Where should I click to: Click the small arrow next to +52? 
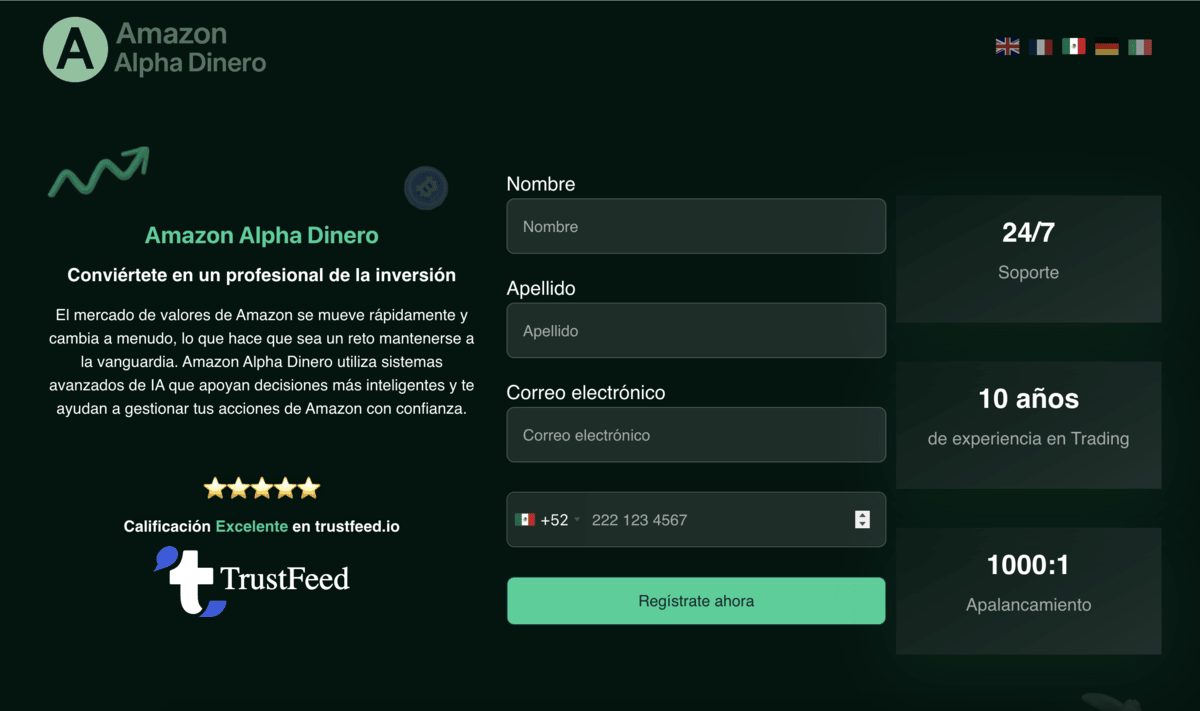pyautogui.click(x=577, y=520)
